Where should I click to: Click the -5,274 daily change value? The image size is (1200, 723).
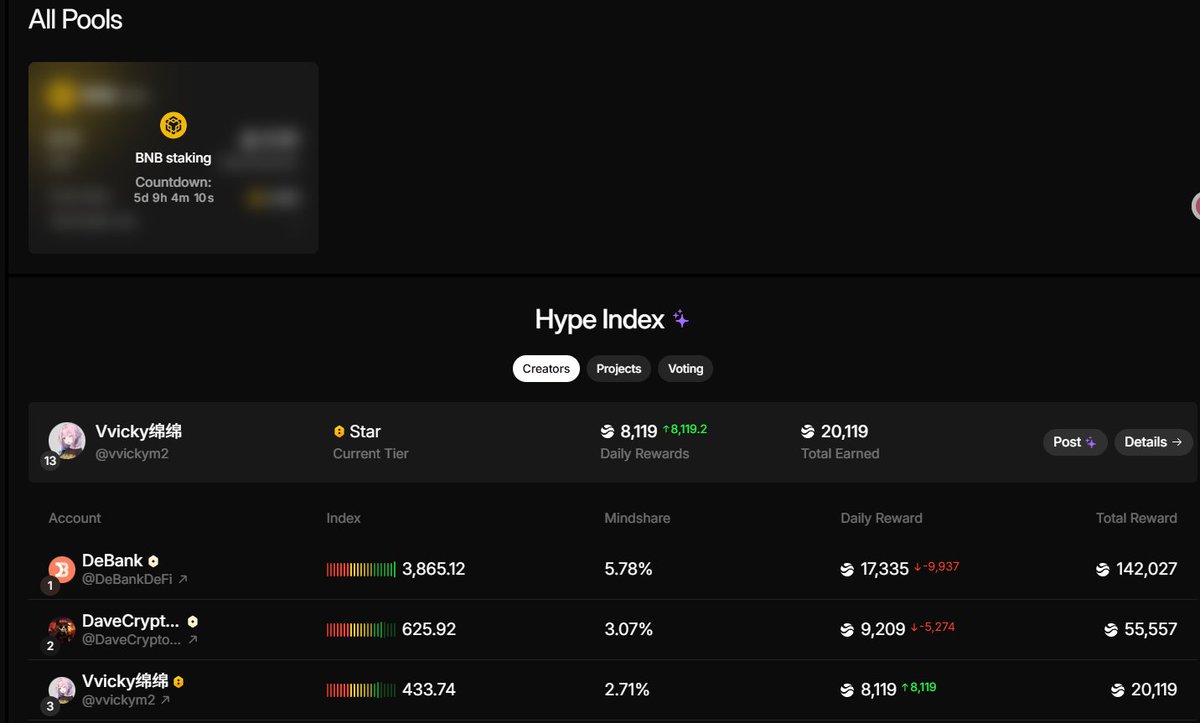pyautogui.click(x=933, y=627)
